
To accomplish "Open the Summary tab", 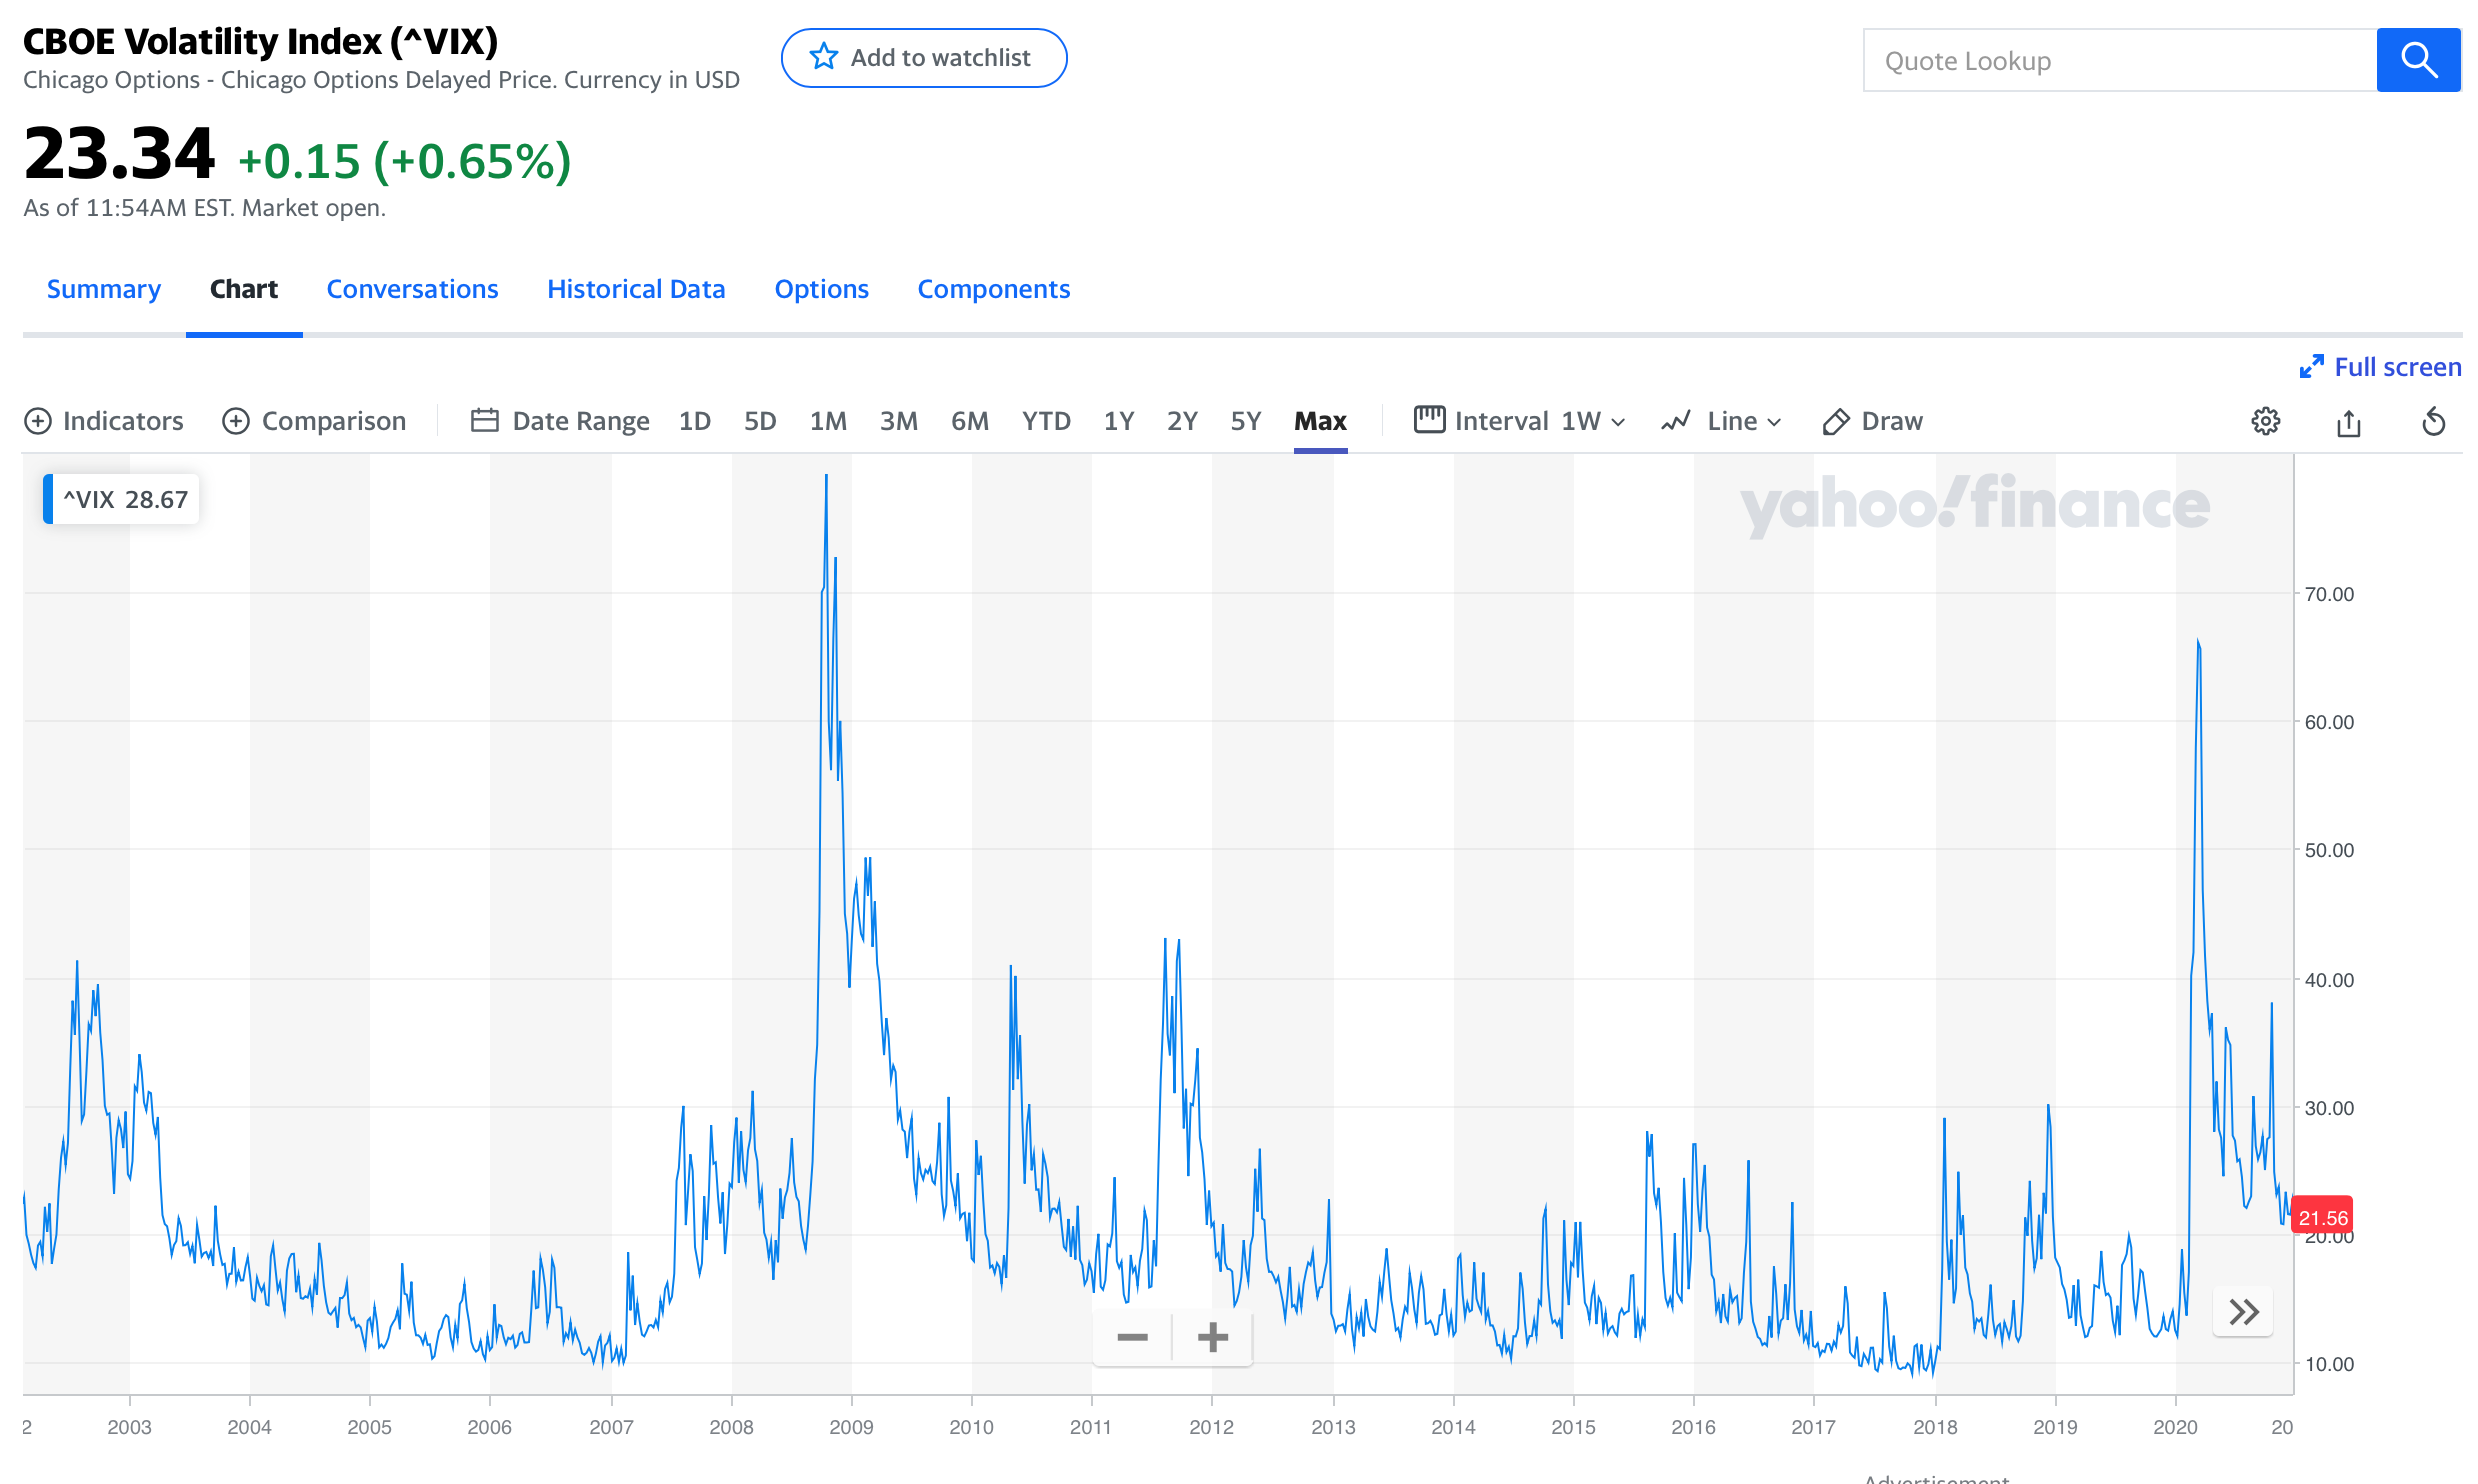I will tap(103, 289).
